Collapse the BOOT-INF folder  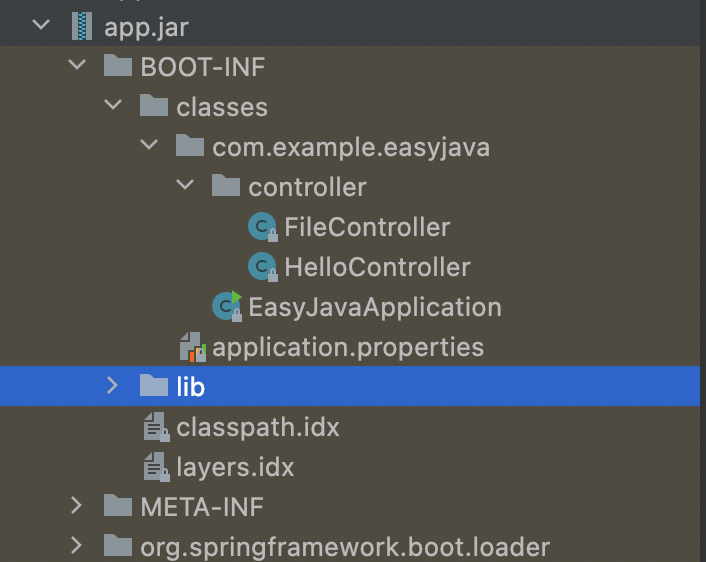click(x=77, y=67)
